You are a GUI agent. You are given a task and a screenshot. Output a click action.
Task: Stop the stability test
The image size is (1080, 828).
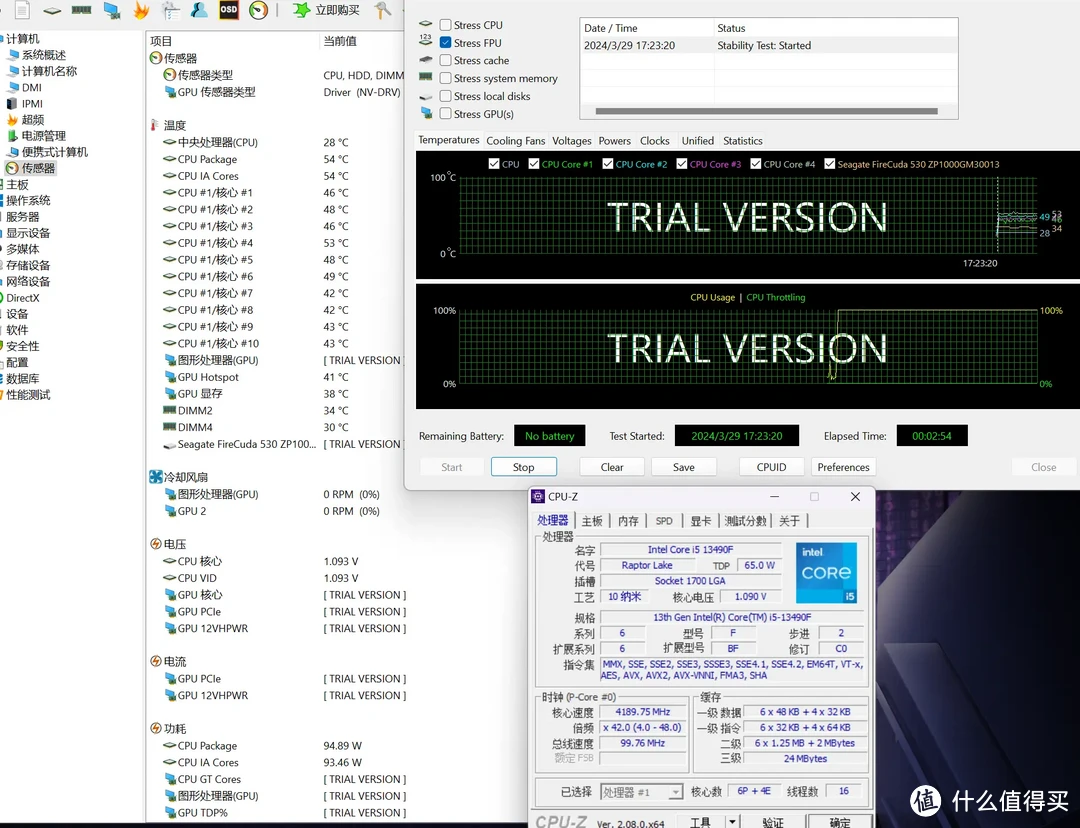pyautogui.click(x=523, y=467)
